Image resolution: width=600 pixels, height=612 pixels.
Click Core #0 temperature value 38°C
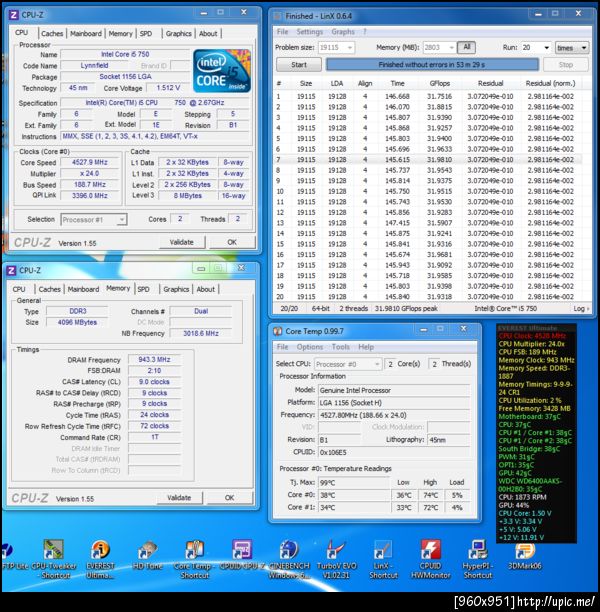pyautogui.click(x=354, y=495)
